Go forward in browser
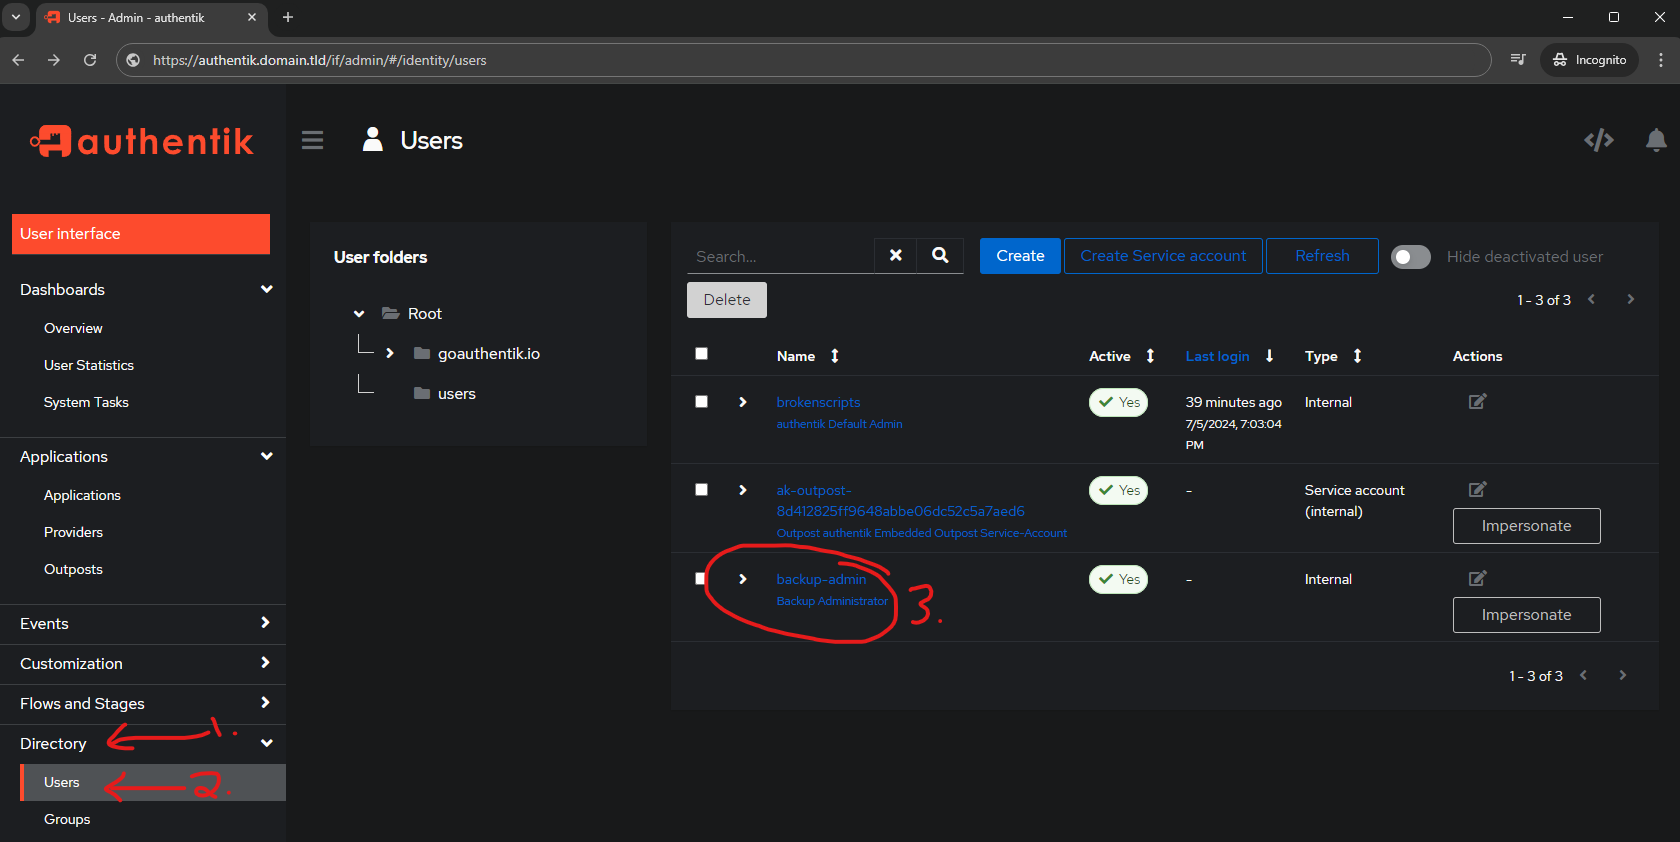This screenshot has width=1680, height=842. 54,60
